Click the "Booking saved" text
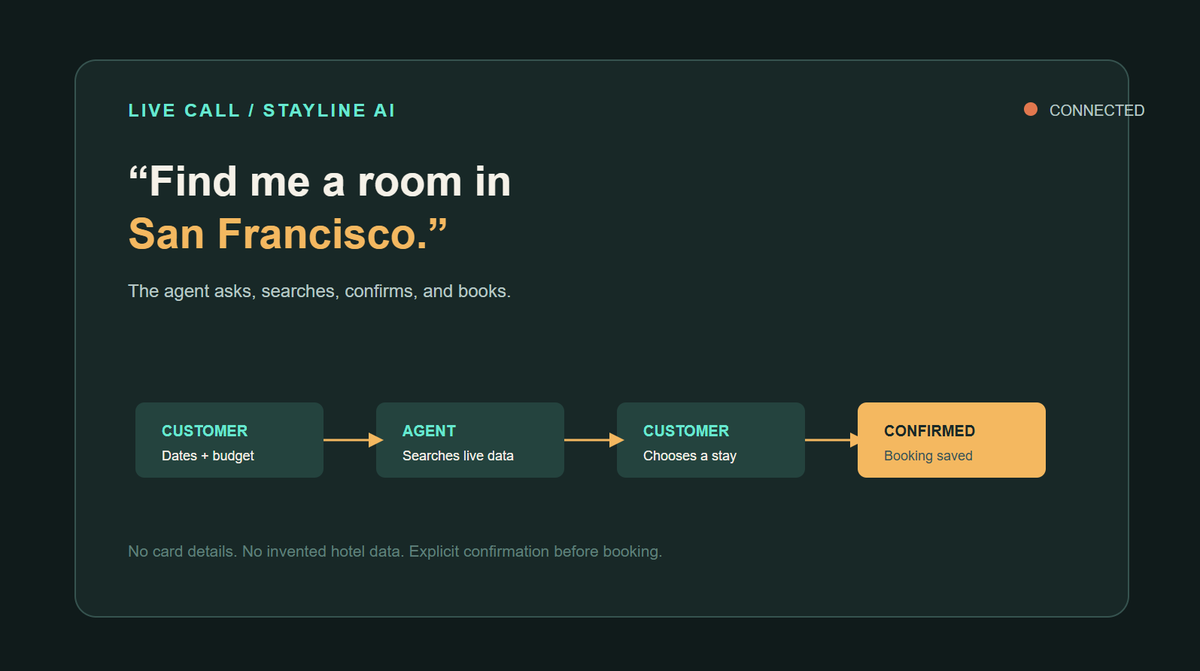This screenshot has height=671, width=1200. click(x=928, y=456)
